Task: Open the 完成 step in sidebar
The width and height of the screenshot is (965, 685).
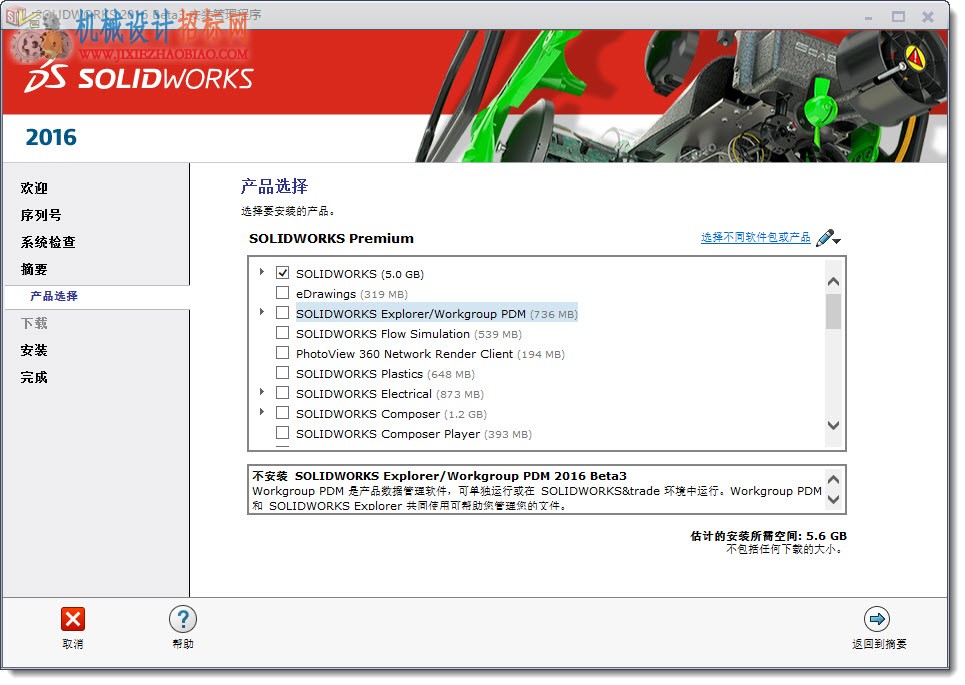Action: click(x=34, y=378)
